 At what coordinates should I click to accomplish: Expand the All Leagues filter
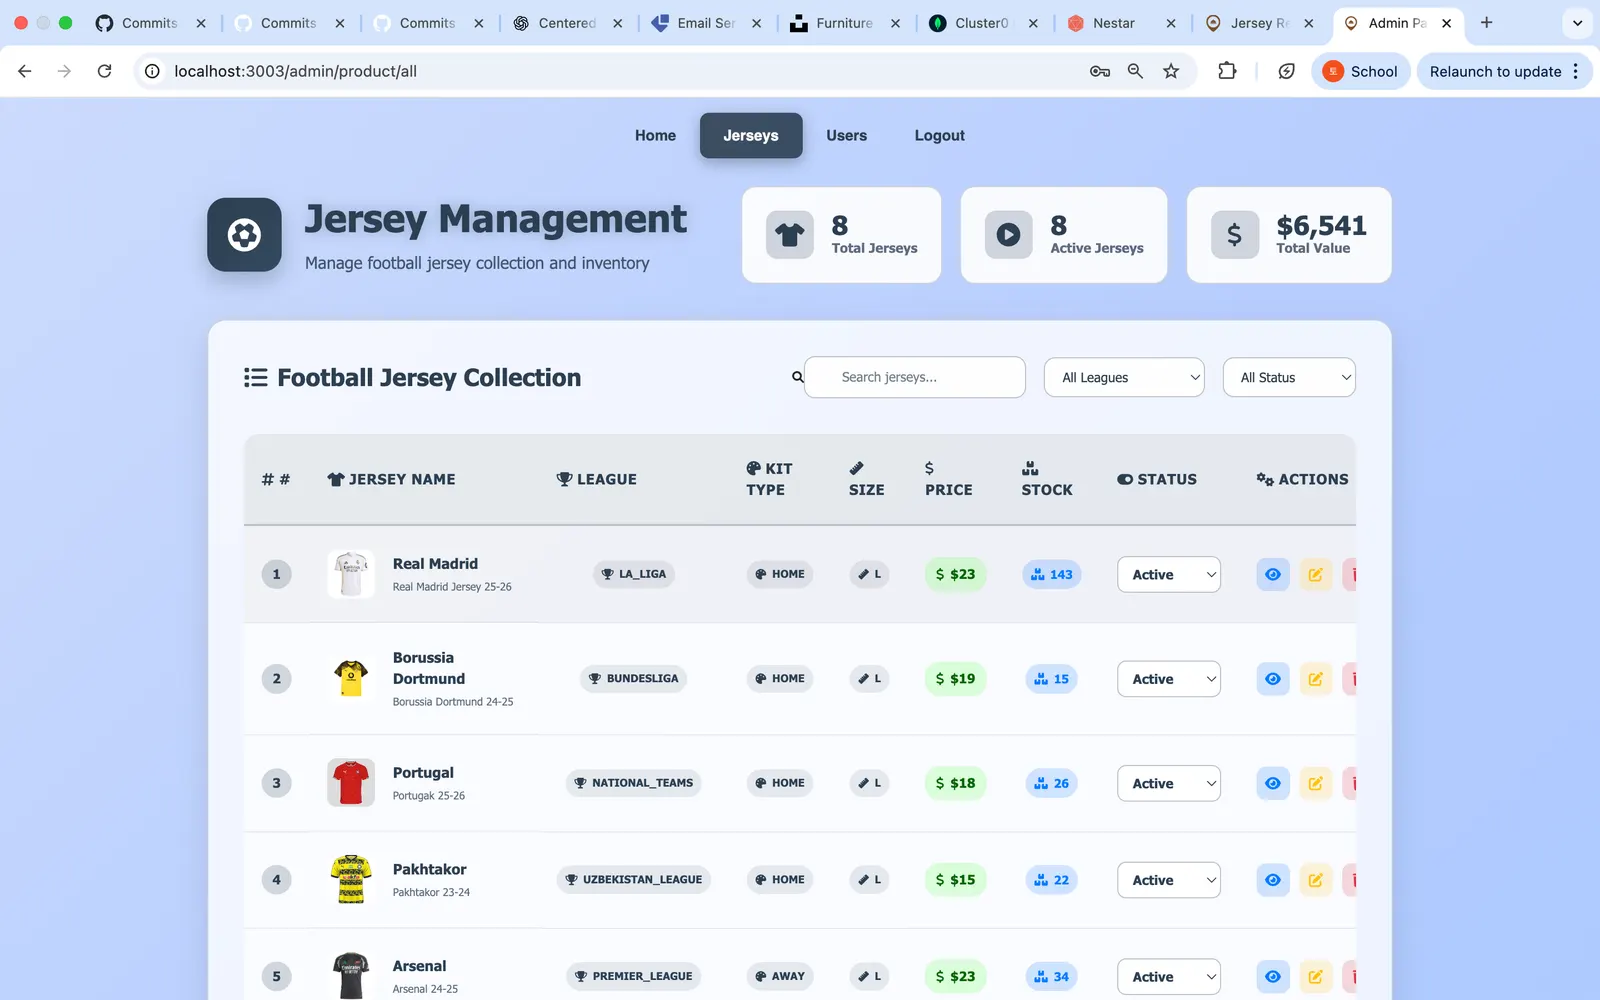1124,377
